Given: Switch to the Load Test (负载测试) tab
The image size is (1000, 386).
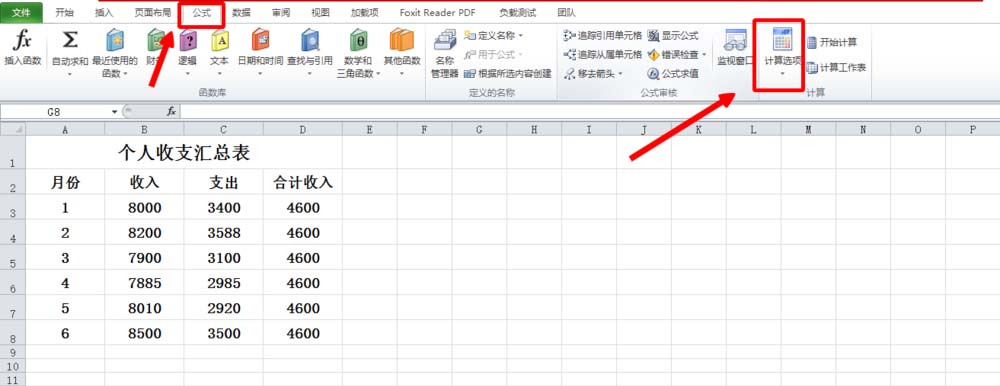Looking at the screenshot, I should point(517,13).
